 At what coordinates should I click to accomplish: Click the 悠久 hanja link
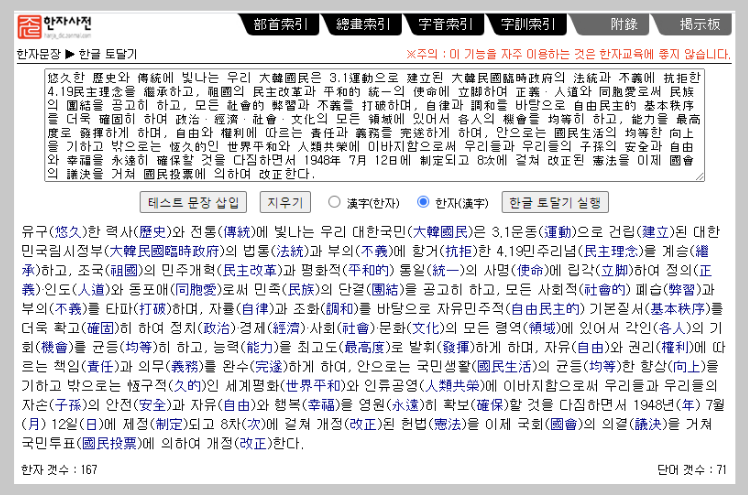[68, 232]
